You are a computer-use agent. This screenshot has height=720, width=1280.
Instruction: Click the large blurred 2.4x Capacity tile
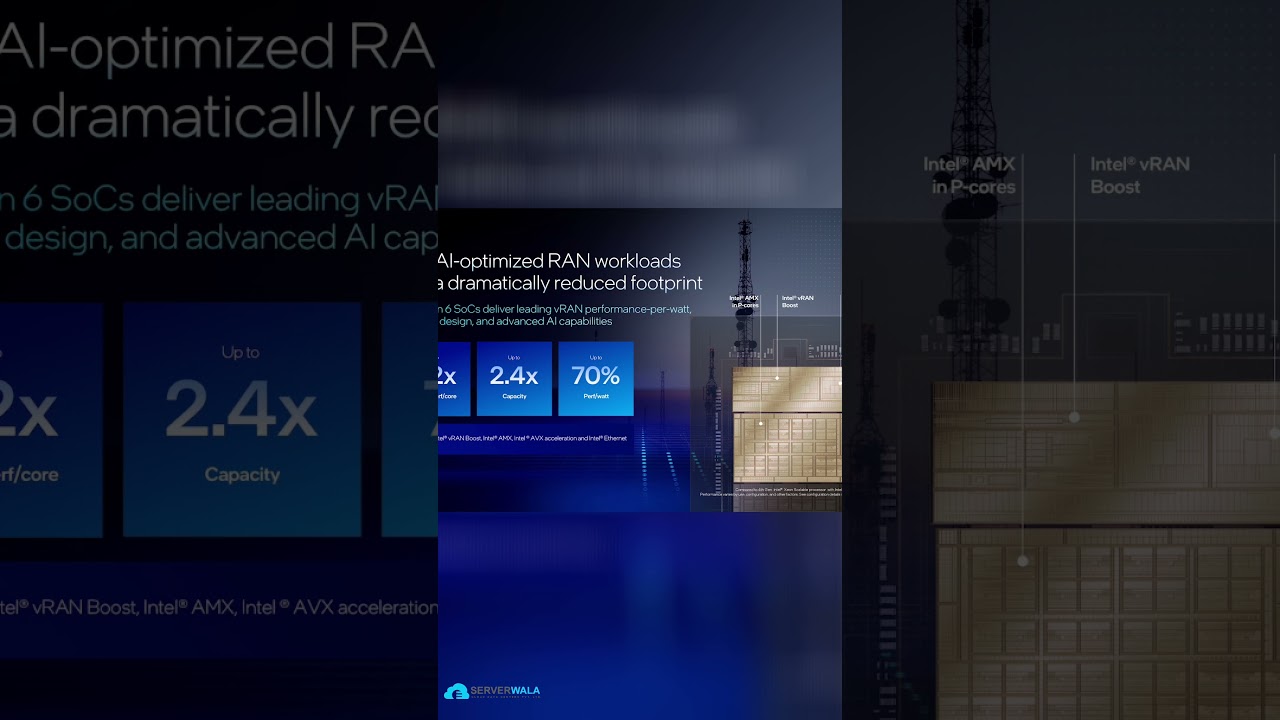coord(241,418)
